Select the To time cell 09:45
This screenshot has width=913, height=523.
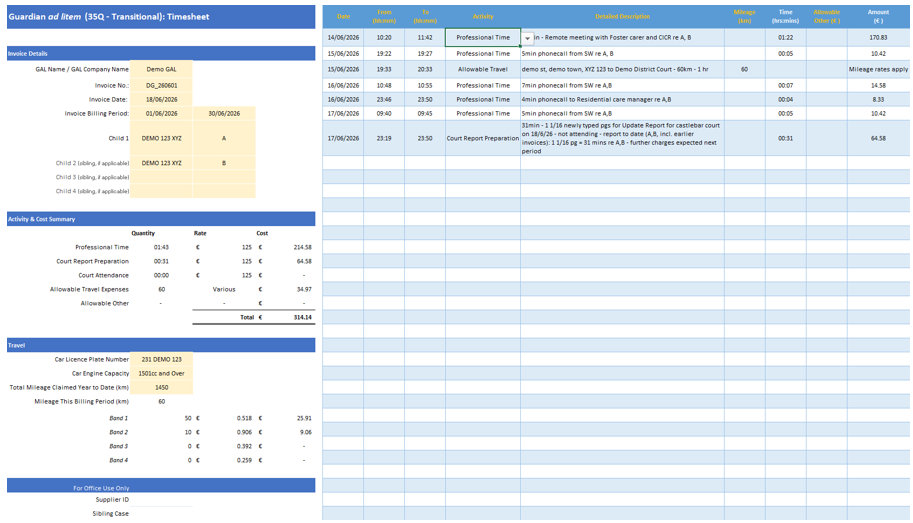pyautogui.click(x=425, y=114)
